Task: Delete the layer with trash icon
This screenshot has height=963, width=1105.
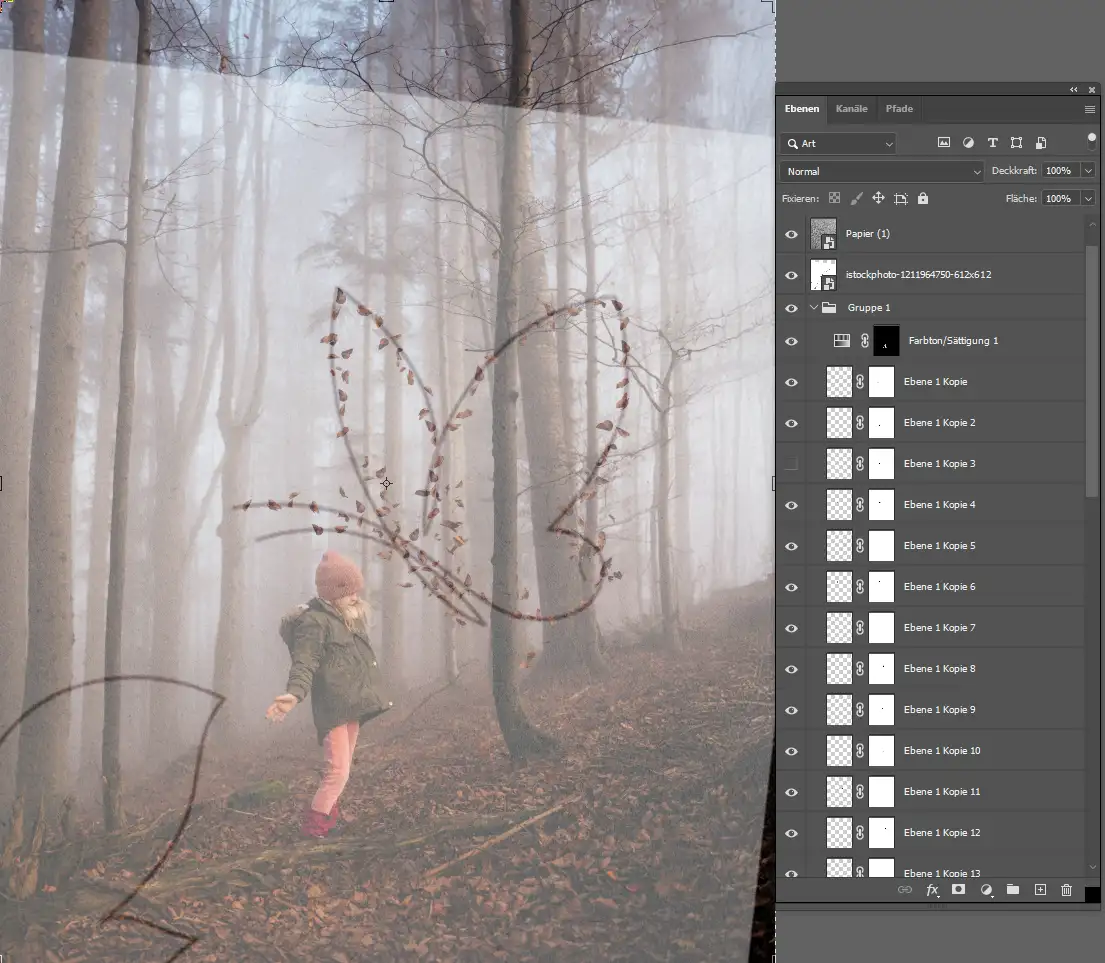Action: 1066,890
